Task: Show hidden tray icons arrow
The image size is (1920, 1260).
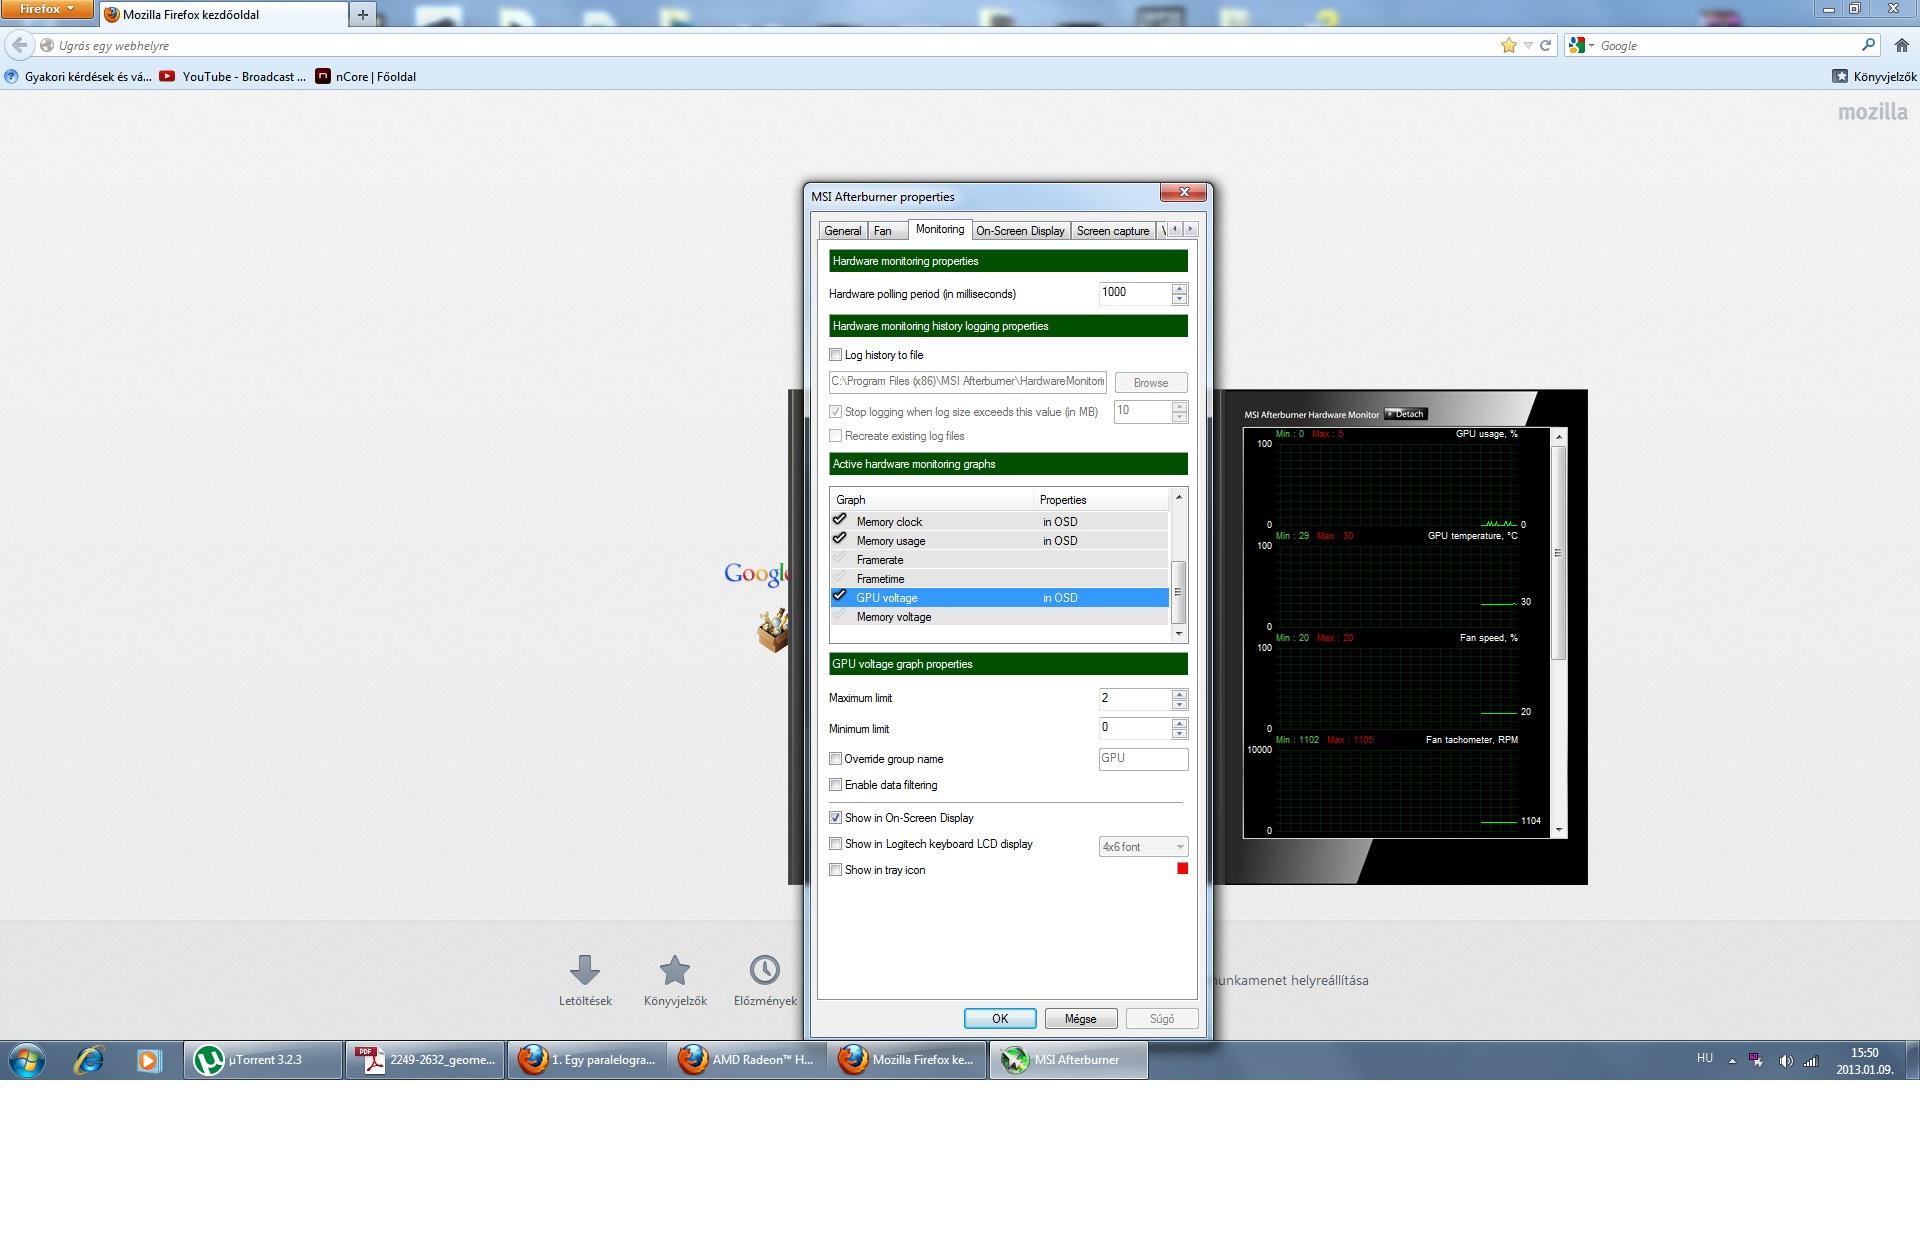Action: (1732, 1061)
